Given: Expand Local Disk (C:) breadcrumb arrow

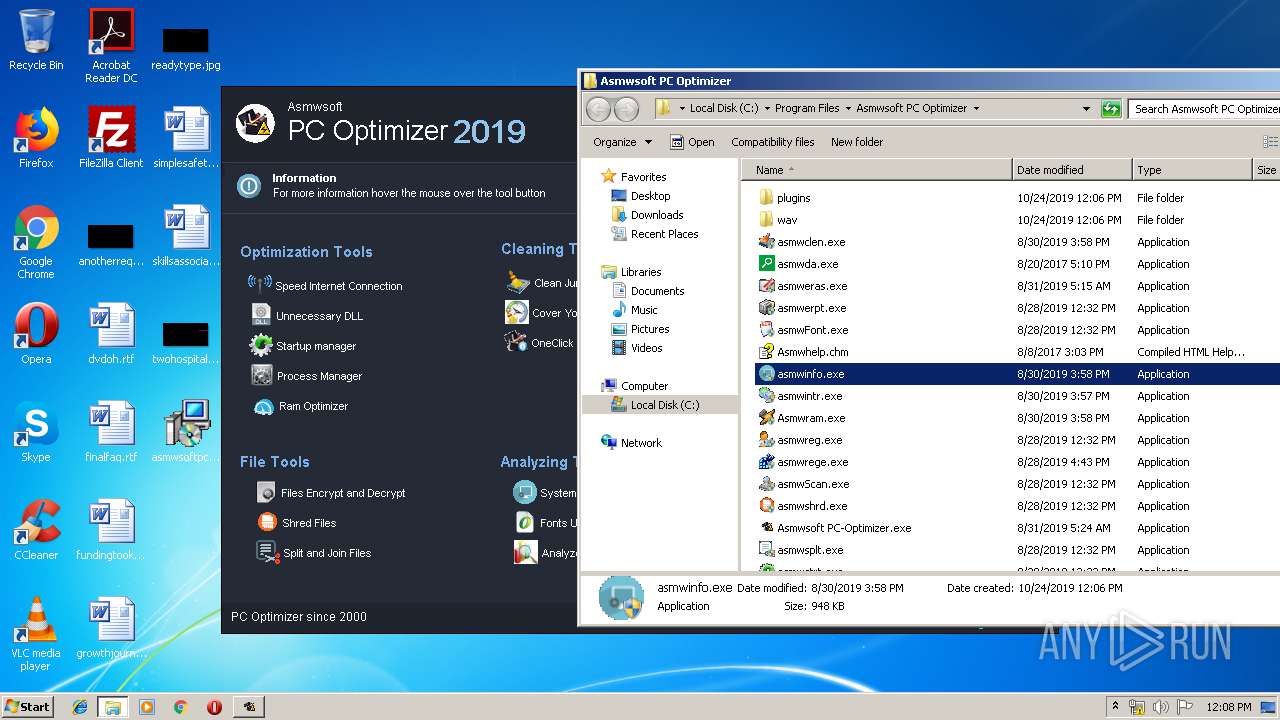Looking at the screenshot, I should point(766,108).
